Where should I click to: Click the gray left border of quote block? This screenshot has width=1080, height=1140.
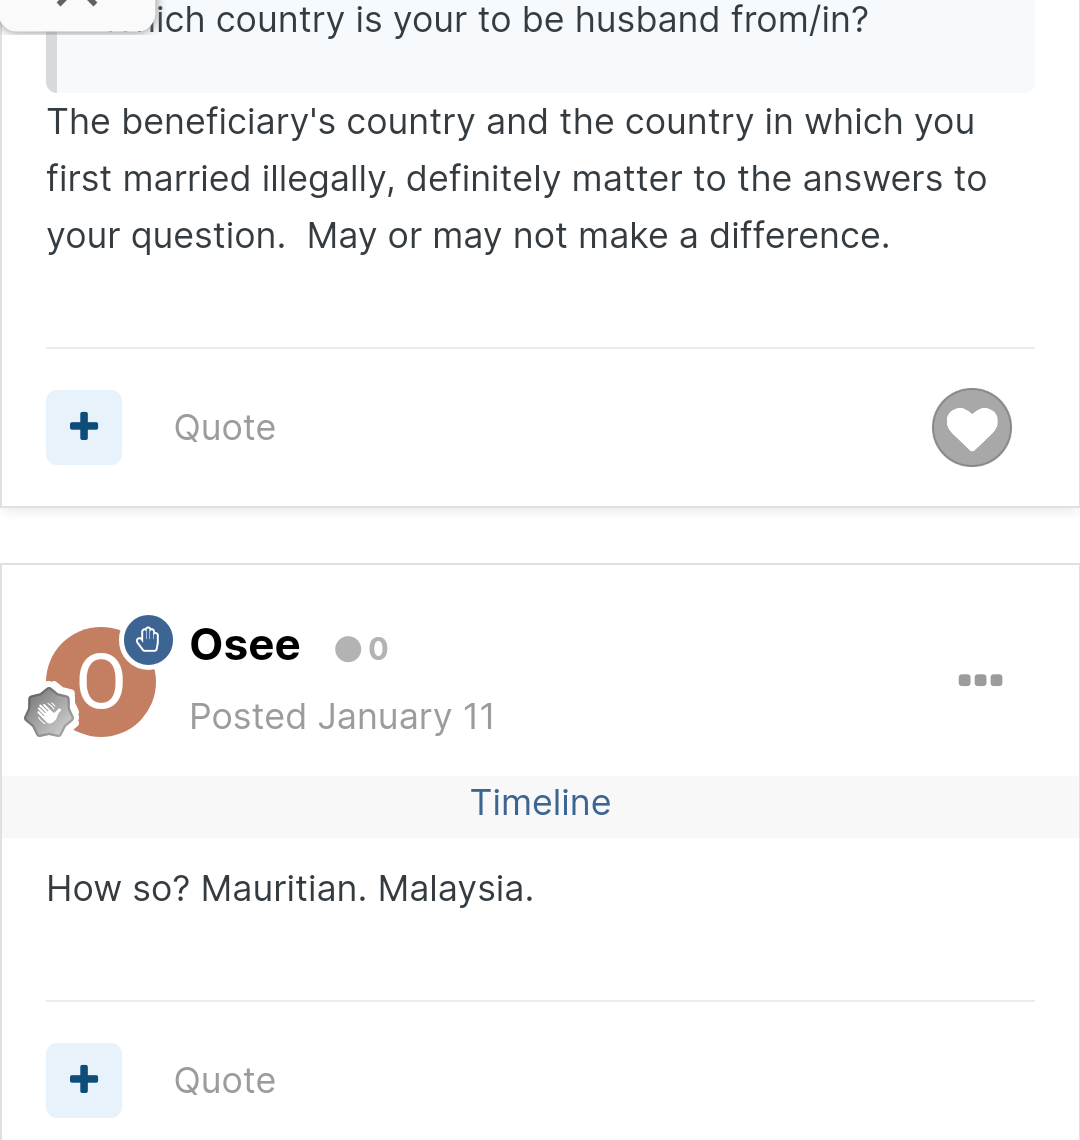[x=51, y=46]
